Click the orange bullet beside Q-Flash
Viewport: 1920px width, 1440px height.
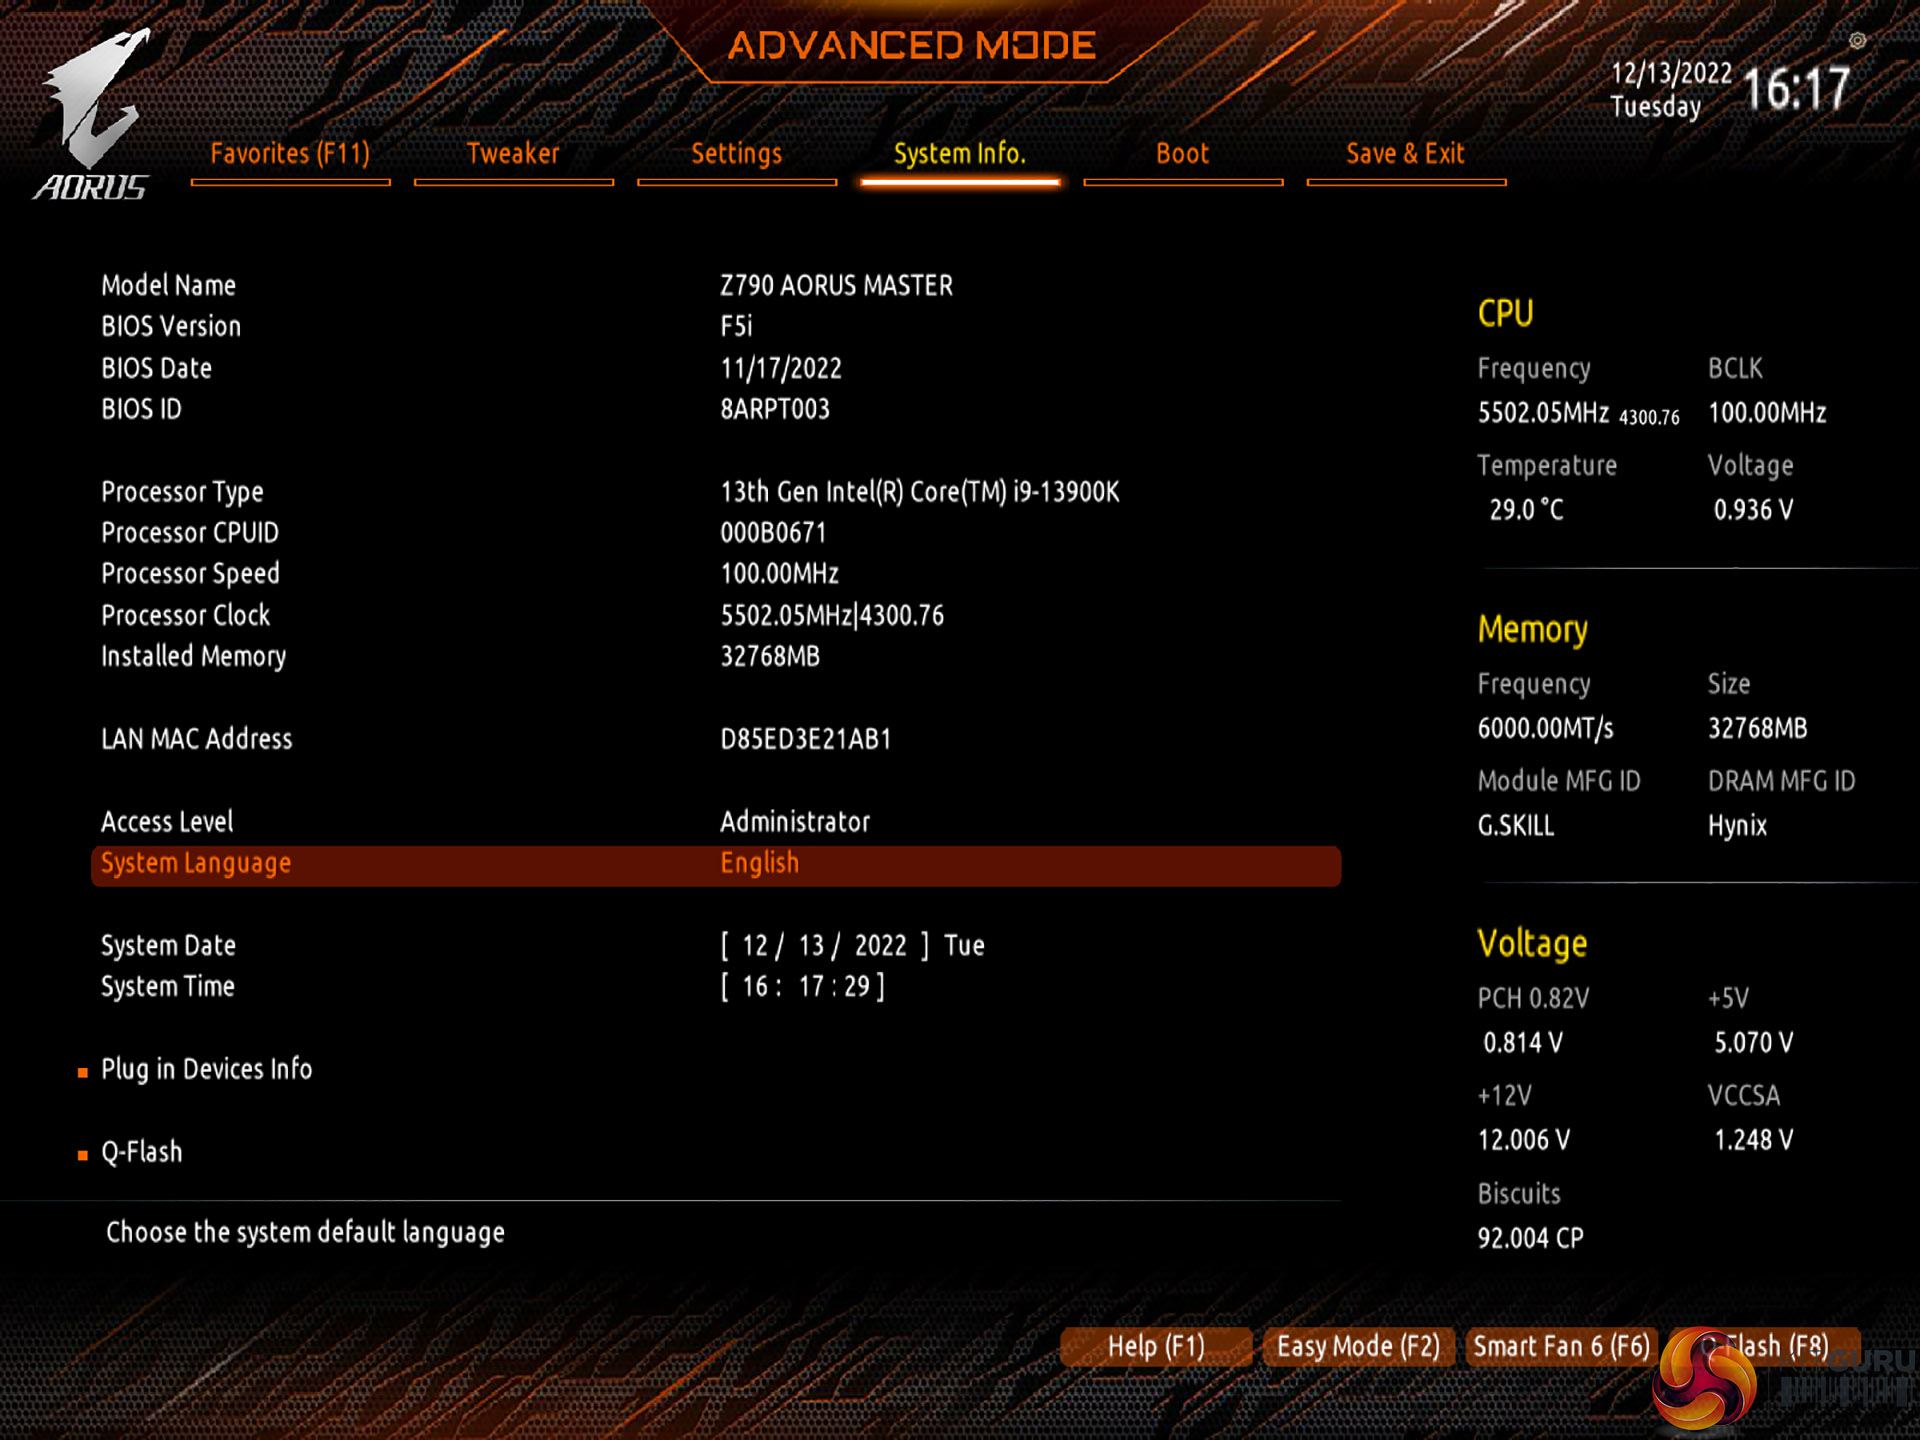click(x=83, y=1155)
